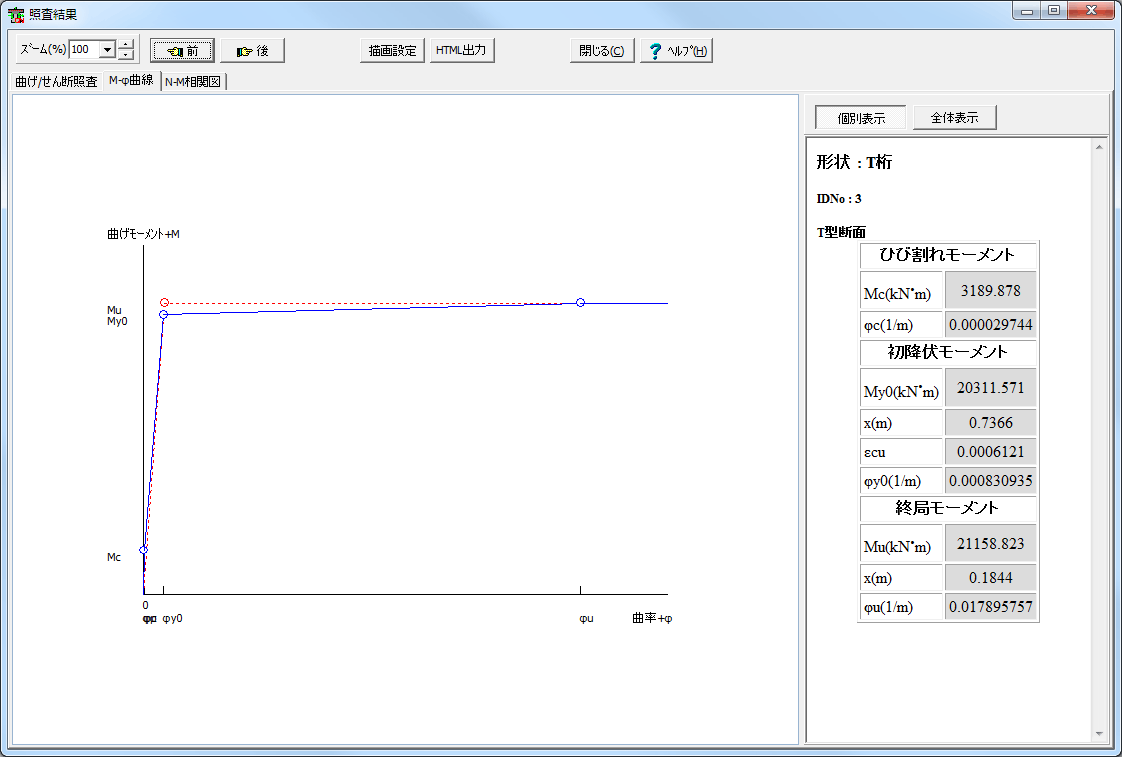This screenshot has width=1122, height=757.
Task: Click 初降伏モーメント table header
Action: click(947, 352)
